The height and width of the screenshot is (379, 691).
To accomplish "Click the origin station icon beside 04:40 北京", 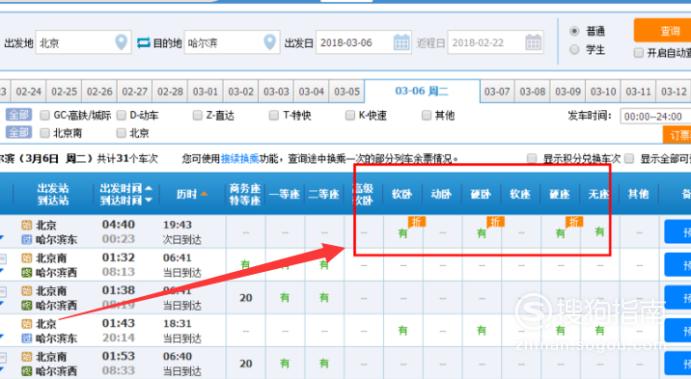I will point(26,225).
